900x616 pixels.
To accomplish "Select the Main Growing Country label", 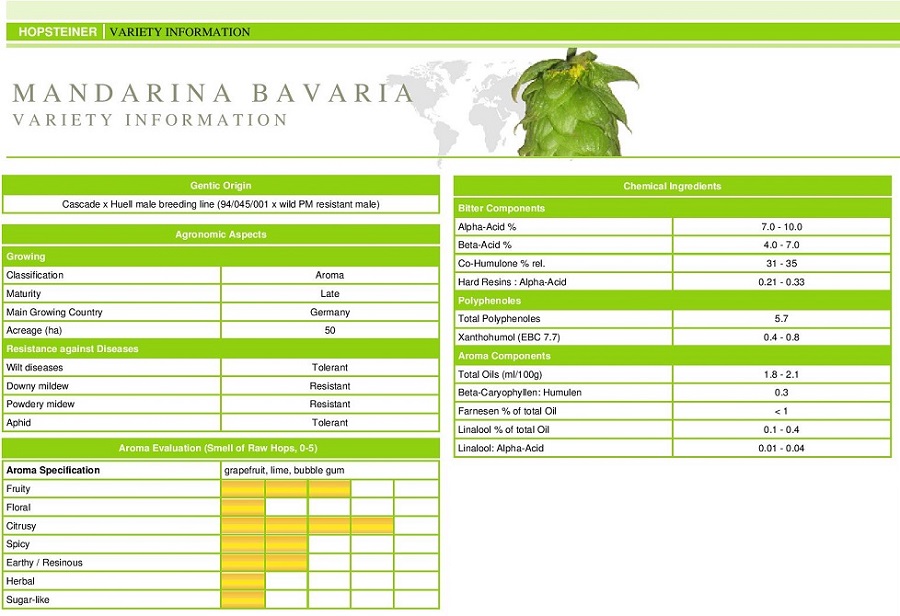I will coord(55,312).
